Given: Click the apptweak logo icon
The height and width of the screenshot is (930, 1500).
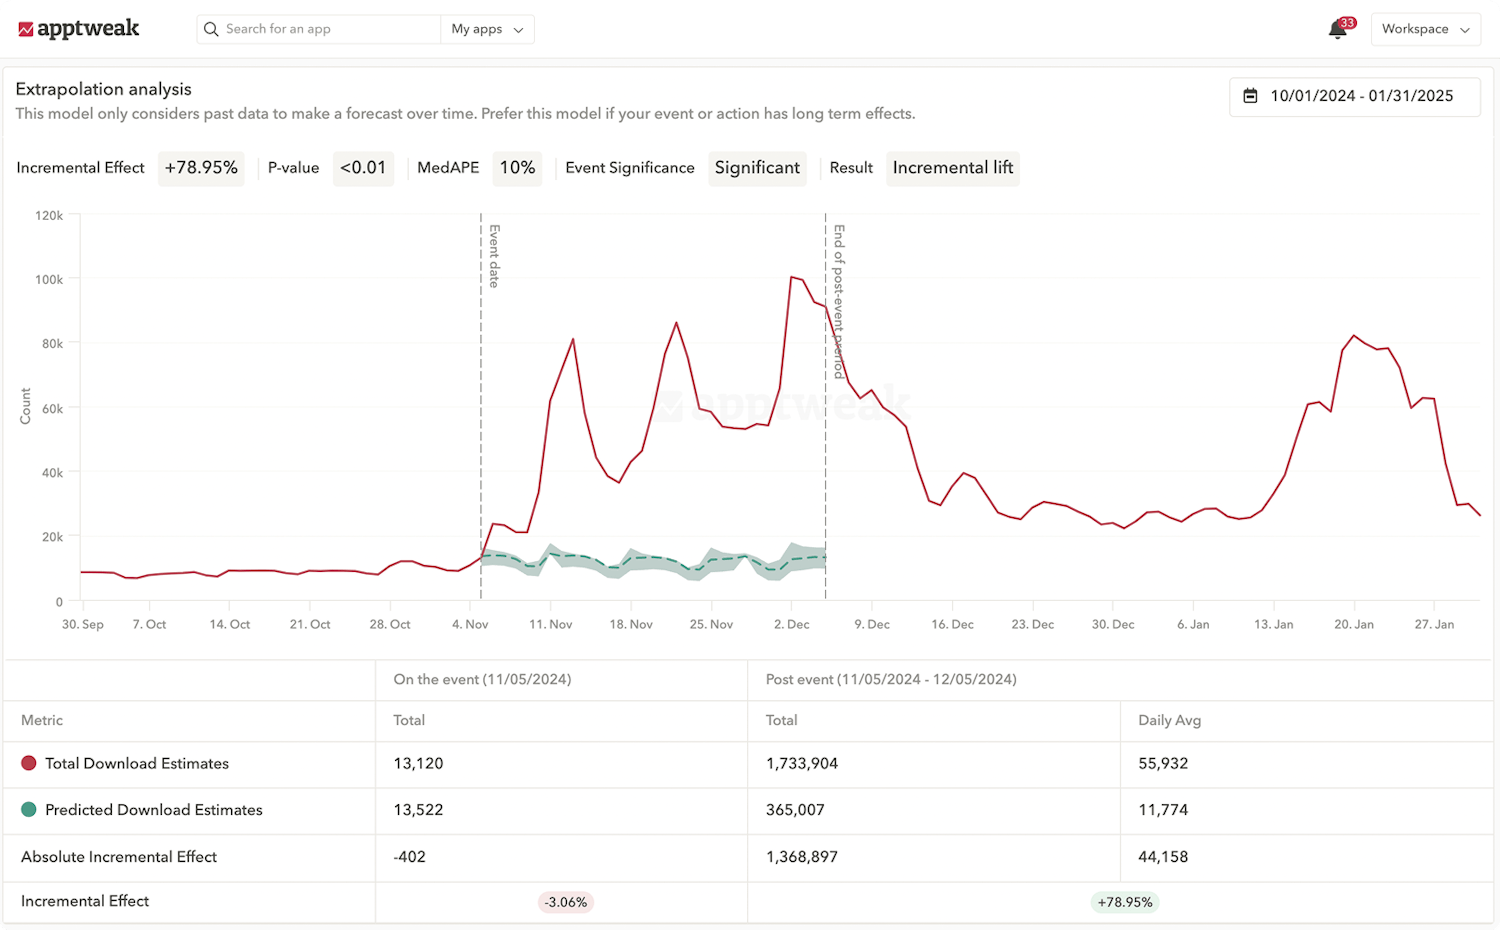Looking at the screenshot, I should point(24,28).
